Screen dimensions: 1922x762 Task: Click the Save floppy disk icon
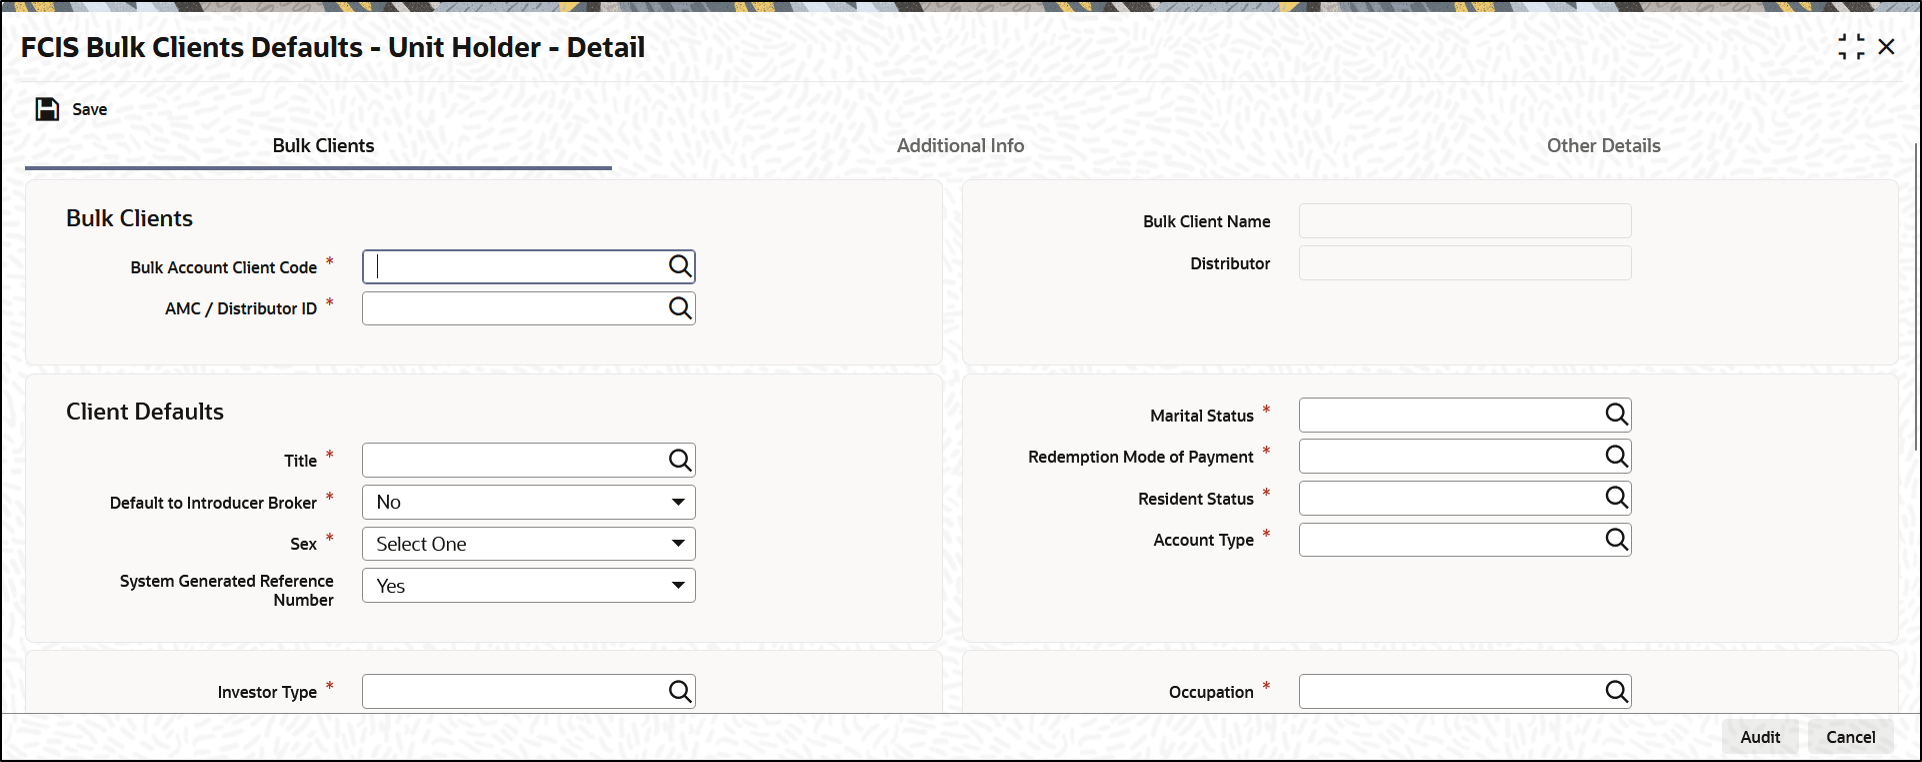click(x=47, y=109)
